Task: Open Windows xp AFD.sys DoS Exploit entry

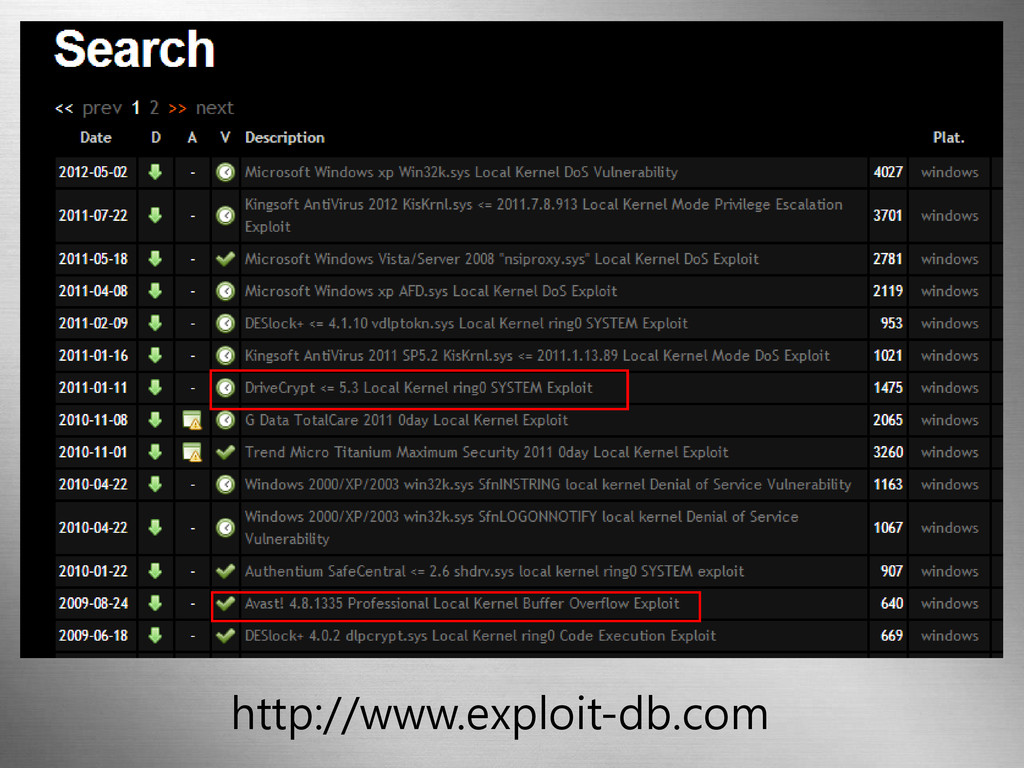Action: pyautogui.click(x=431, y=291)
